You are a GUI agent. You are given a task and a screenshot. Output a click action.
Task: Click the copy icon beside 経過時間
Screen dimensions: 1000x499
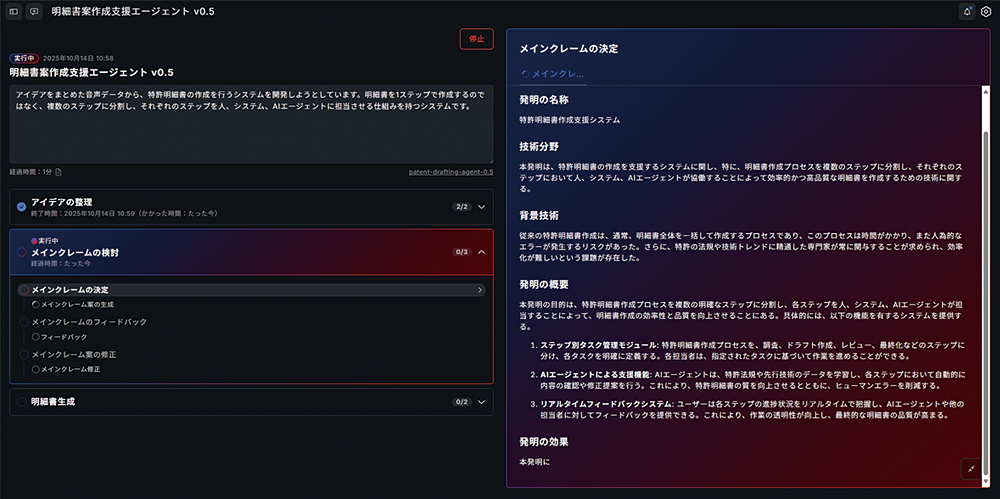click(58, 172)
